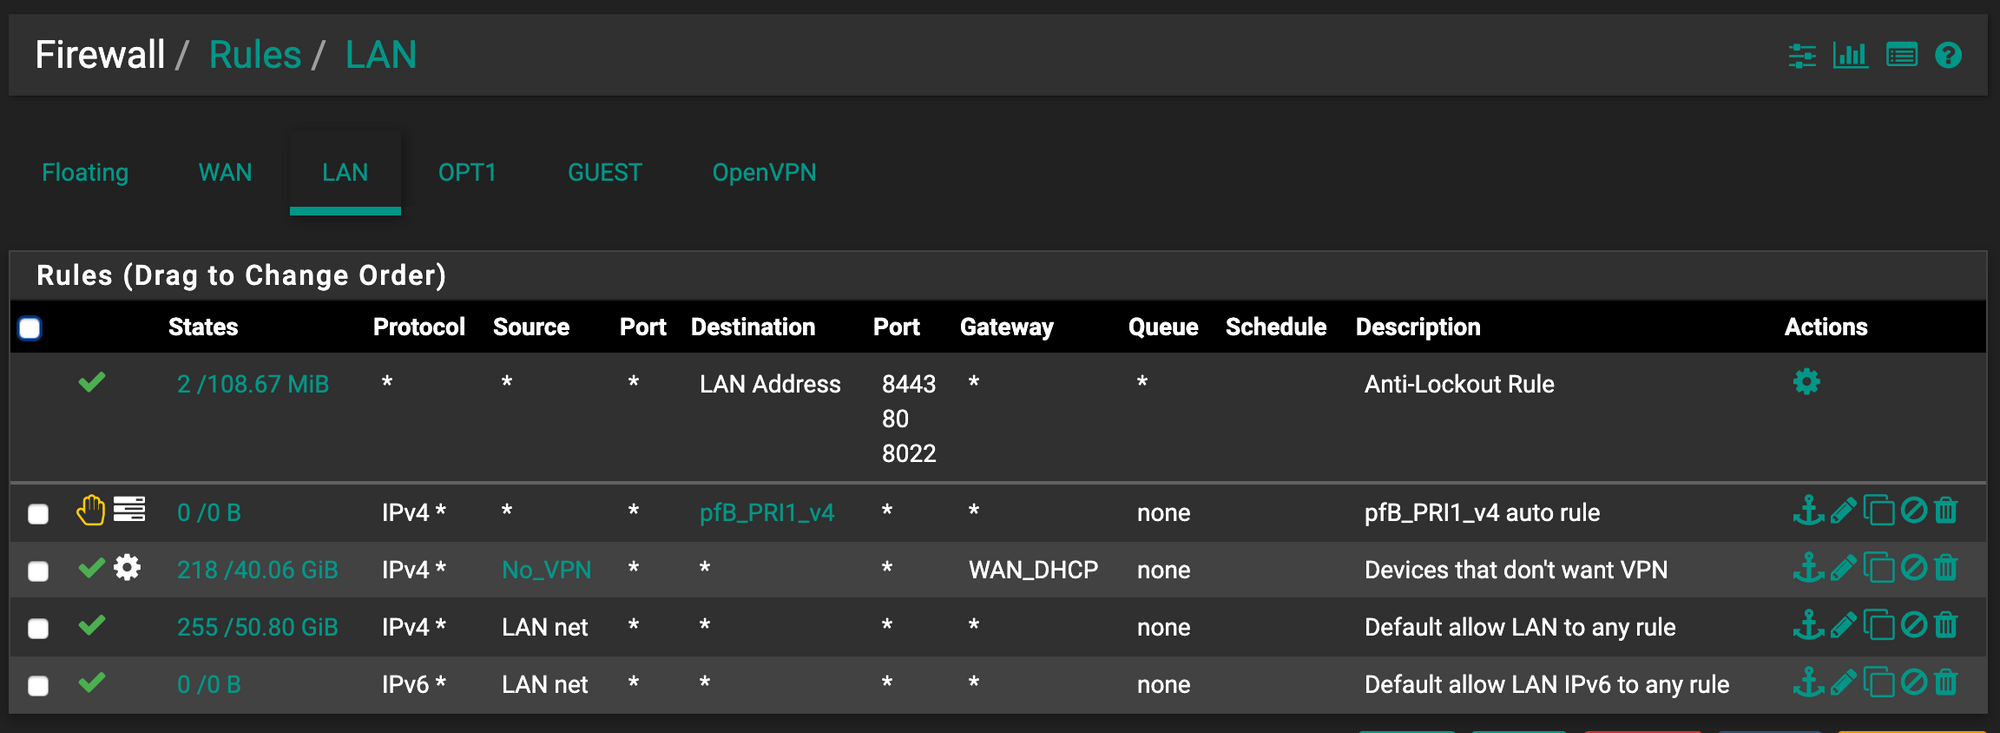Tick checkbox for the No_VPN rule
Image resolution: width=2000 pixels, height=733 pixels.
38,571
